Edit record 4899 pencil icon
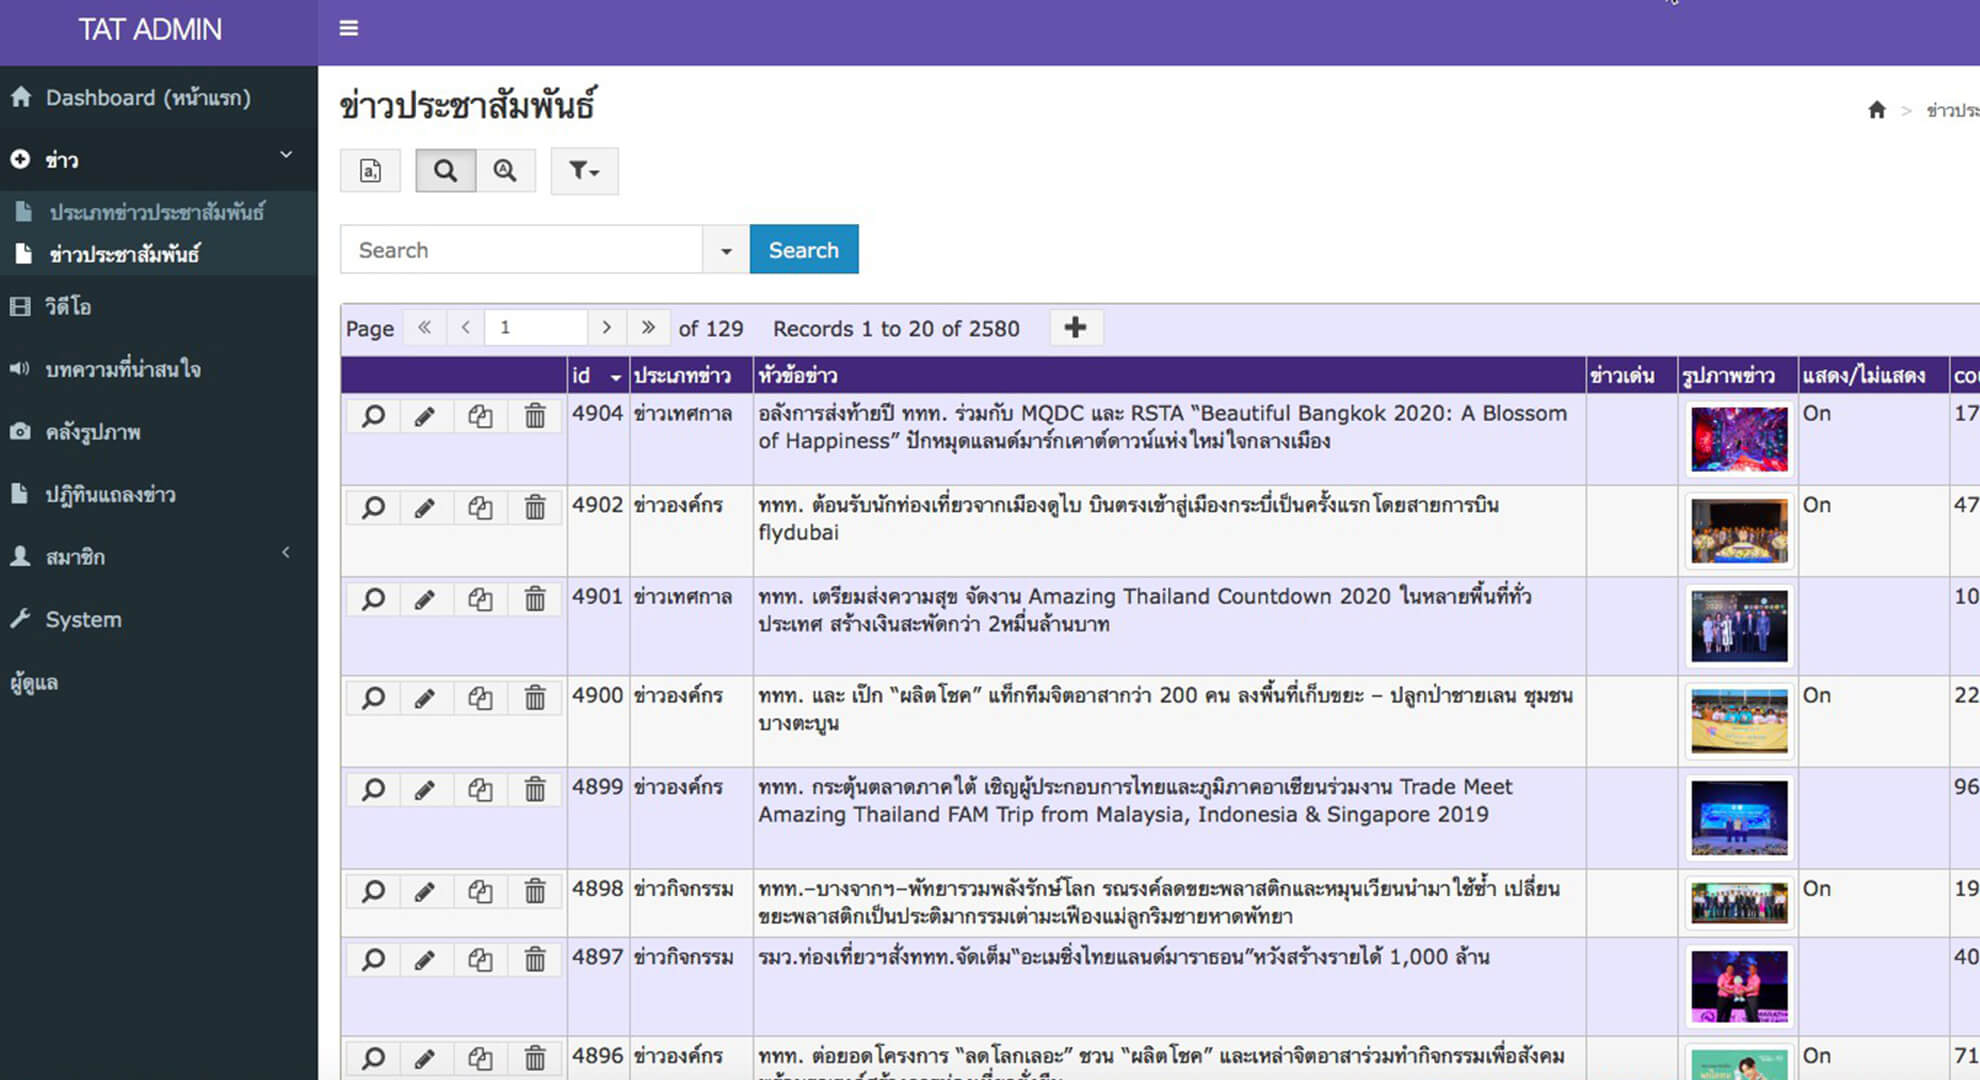 click(x=425, y=790)
